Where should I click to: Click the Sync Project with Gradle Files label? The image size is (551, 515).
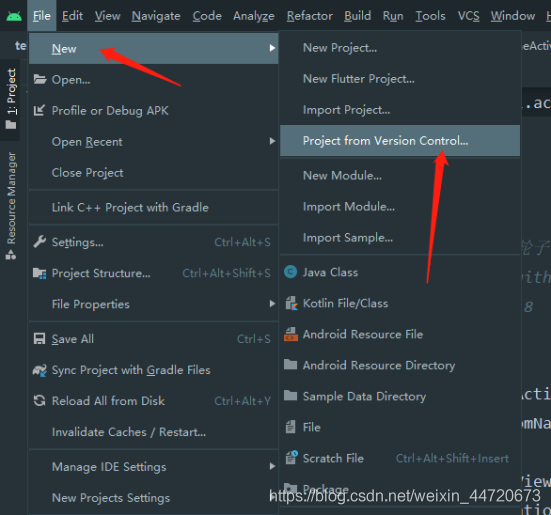click(x=131, y=370)
